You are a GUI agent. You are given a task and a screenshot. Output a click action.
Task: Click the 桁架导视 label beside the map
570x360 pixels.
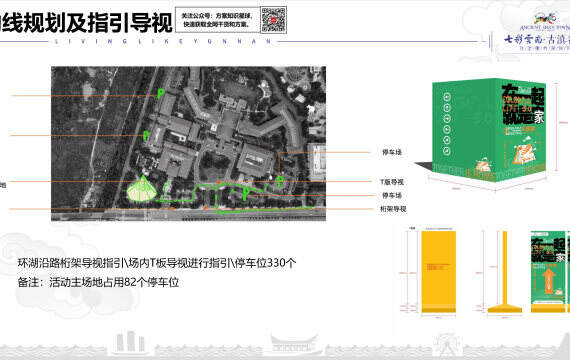(393, 209)
